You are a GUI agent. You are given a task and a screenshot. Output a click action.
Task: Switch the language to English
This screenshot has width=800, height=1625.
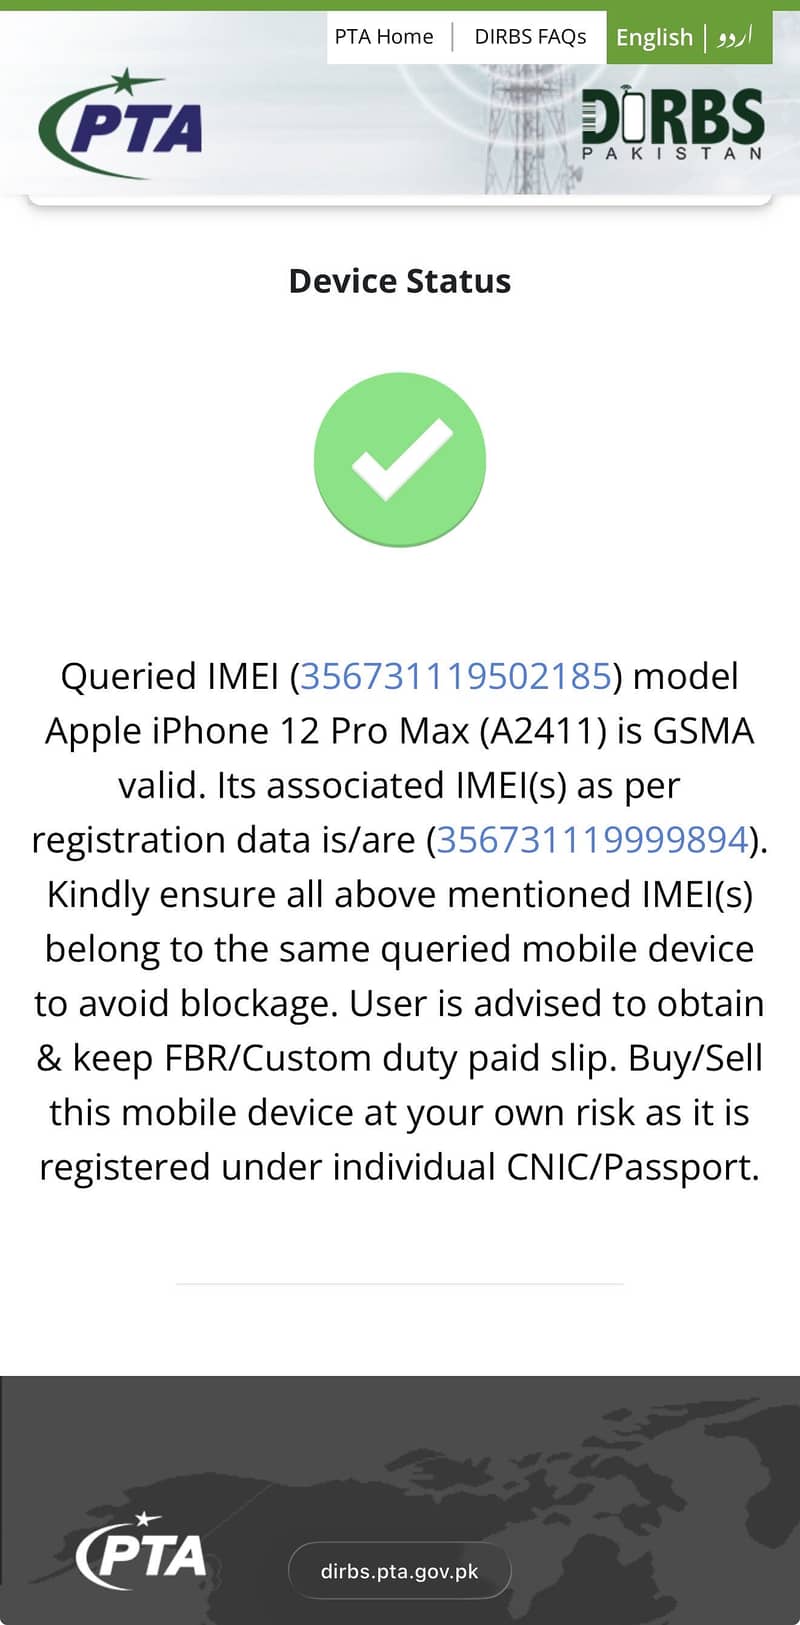coord(654,37)
